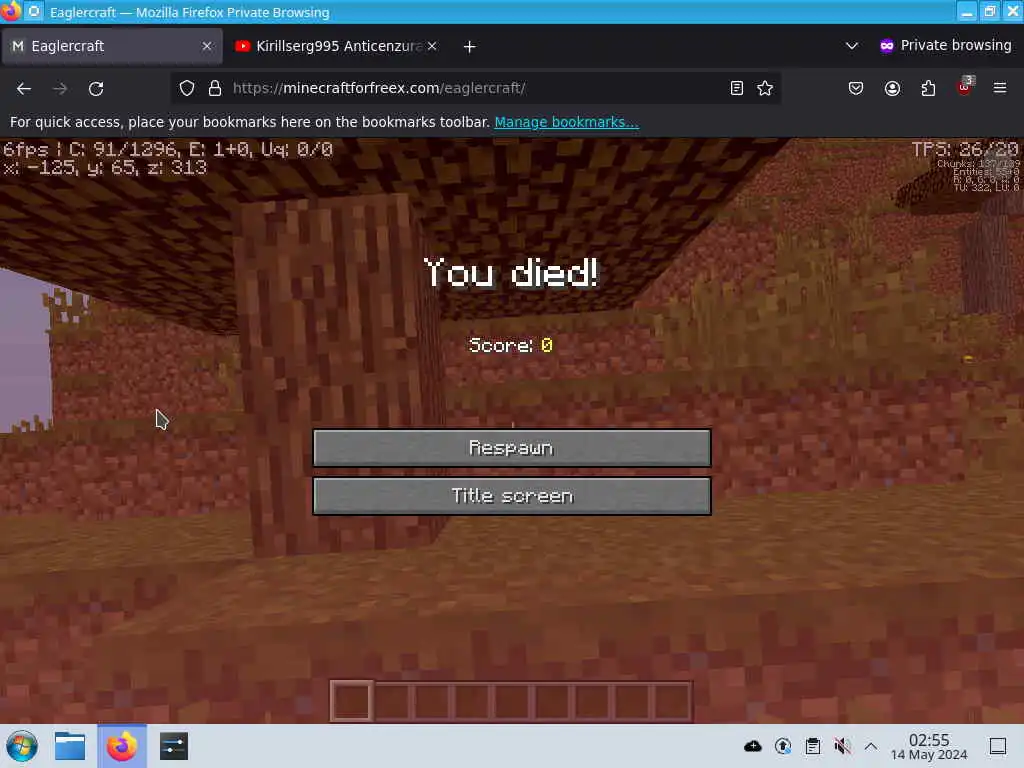This screenshot has width=1024, height=768.
Task: Close the Eaglercraft tab
Action: point(207,46)
